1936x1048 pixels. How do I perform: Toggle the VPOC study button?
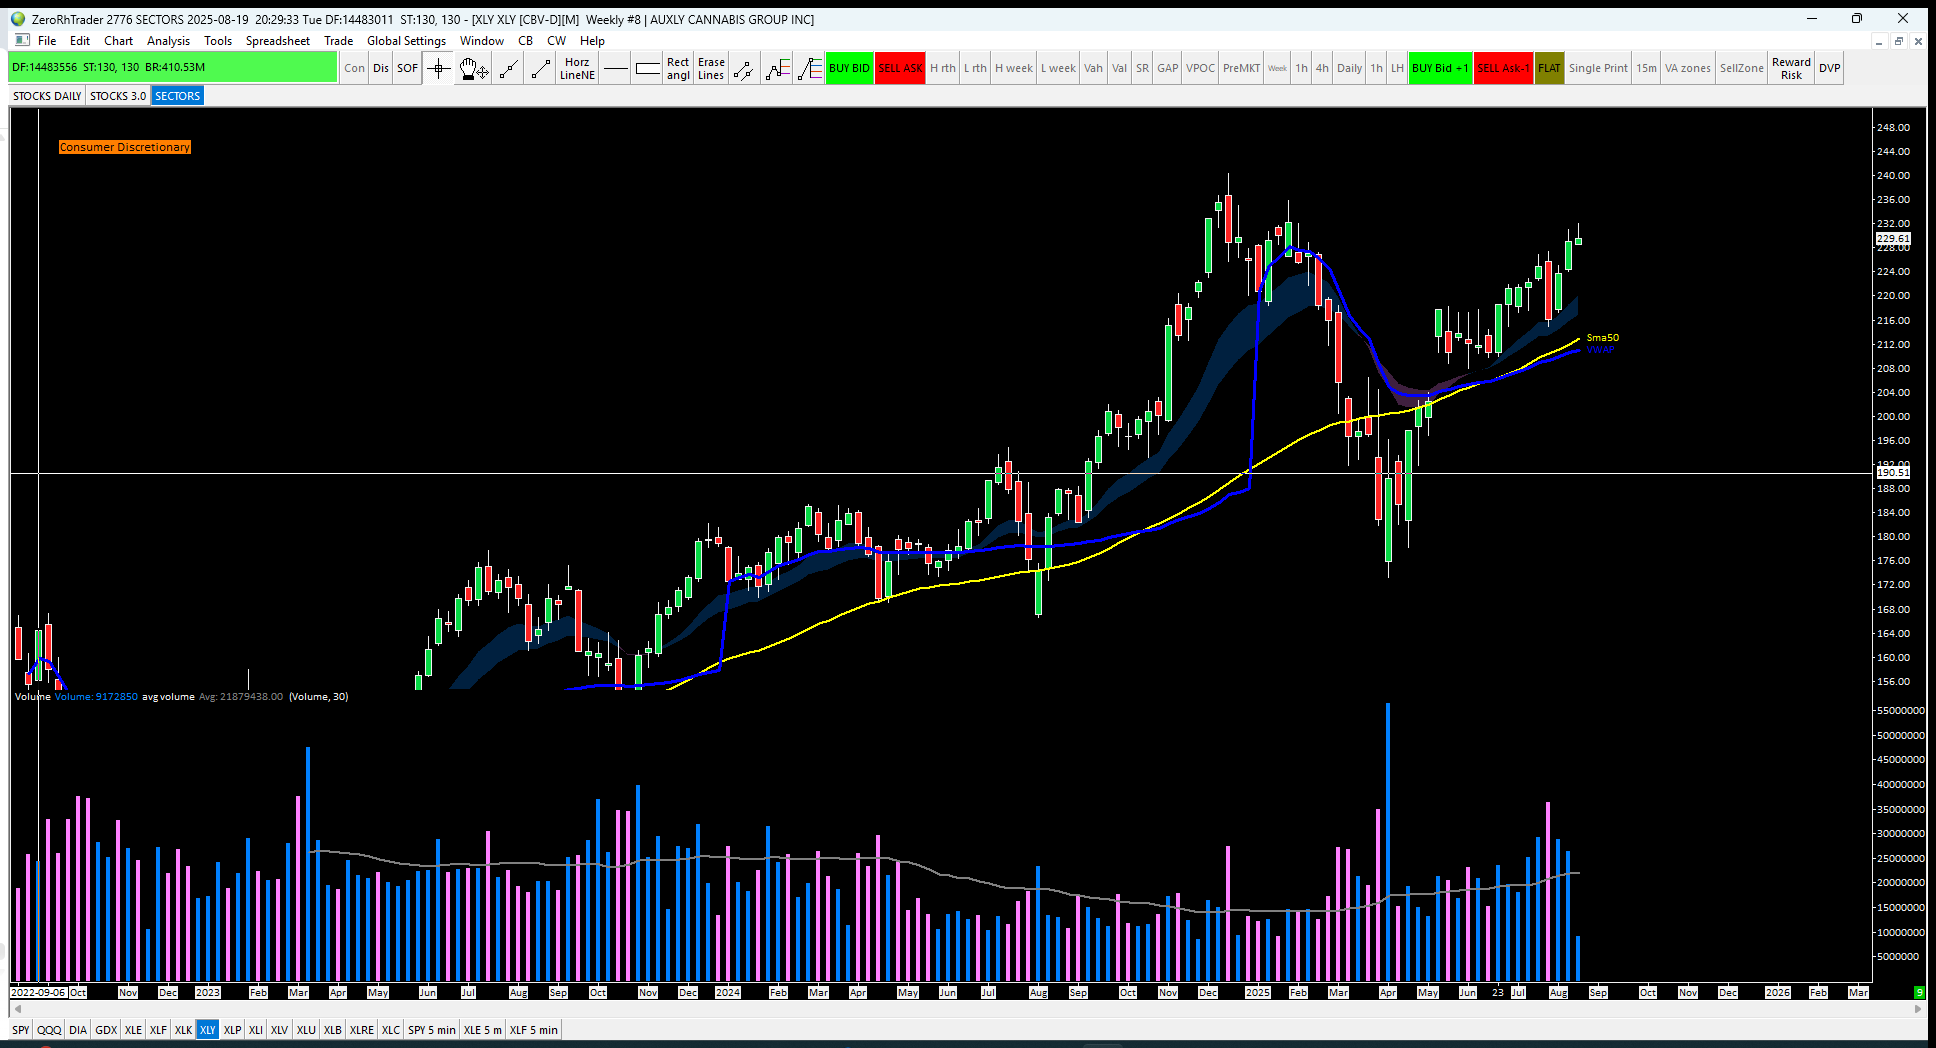(x=1200, y=68)
